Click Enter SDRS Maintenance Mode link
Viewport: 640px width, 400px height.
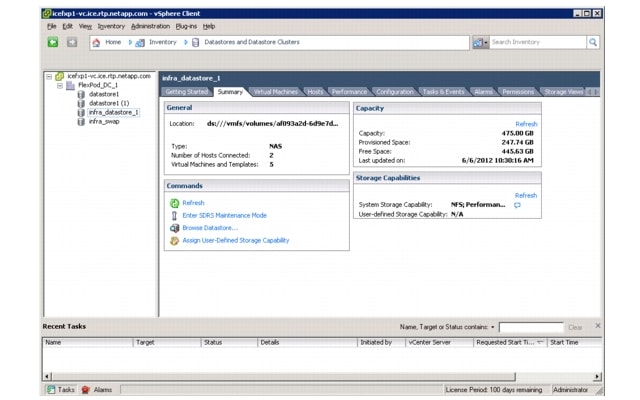[x=224, y=215]
